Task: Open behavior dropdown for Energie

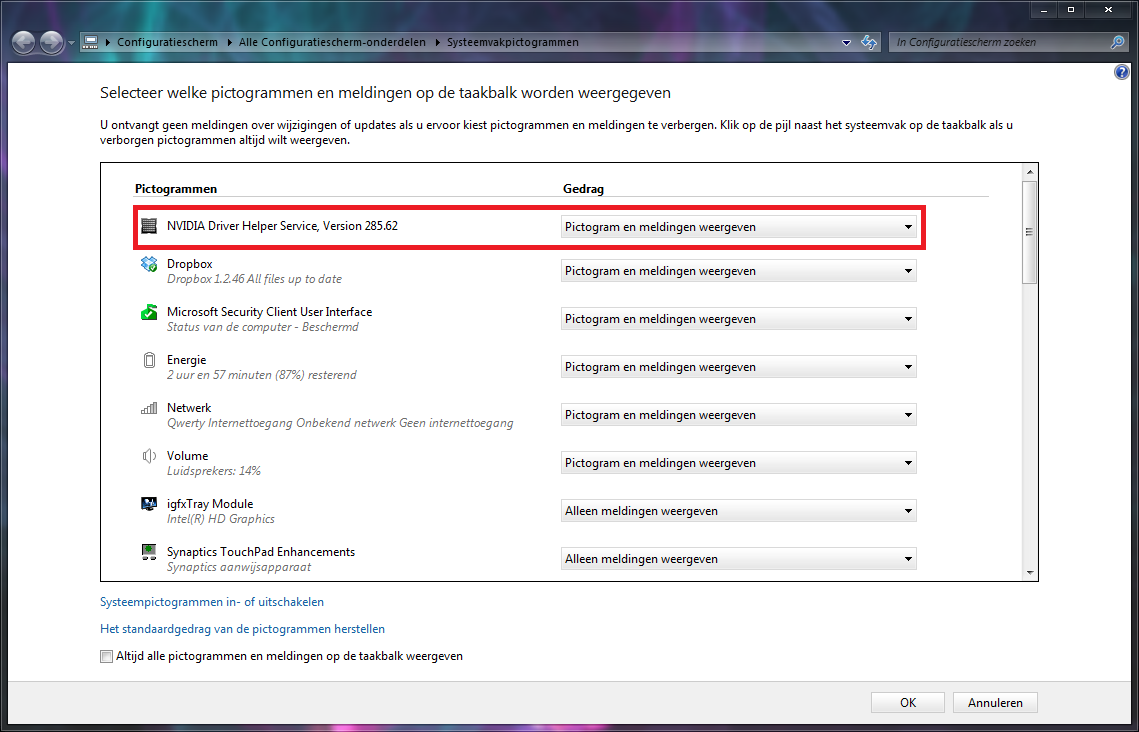Action: (x=738, y=367)
